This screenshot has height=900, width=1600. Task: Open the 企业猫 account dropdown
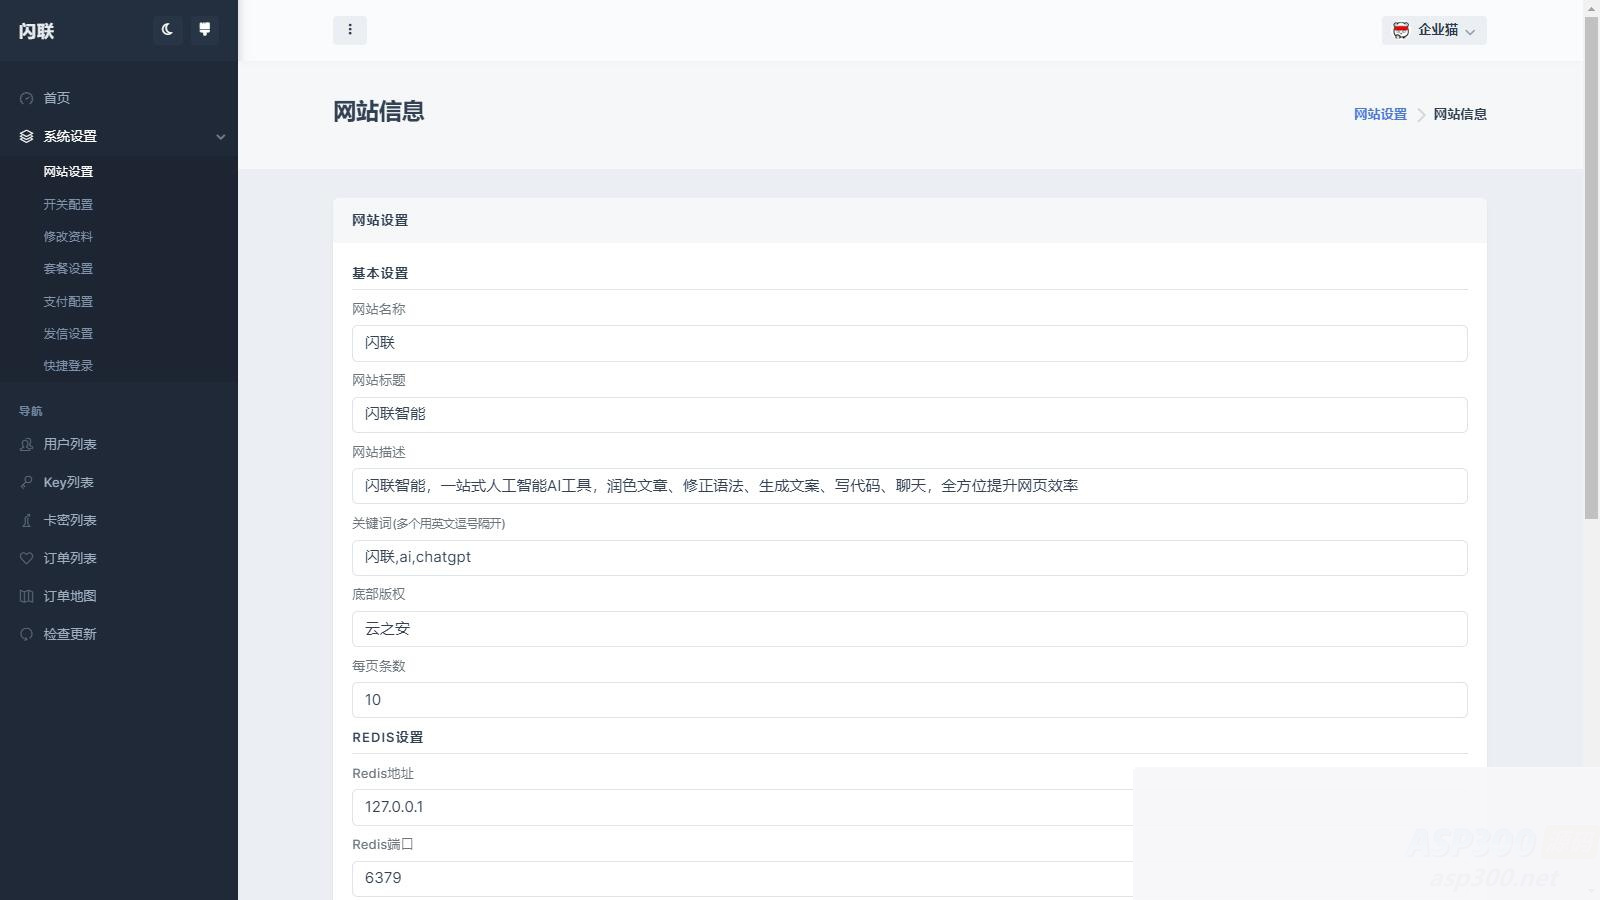point(1433,30)
